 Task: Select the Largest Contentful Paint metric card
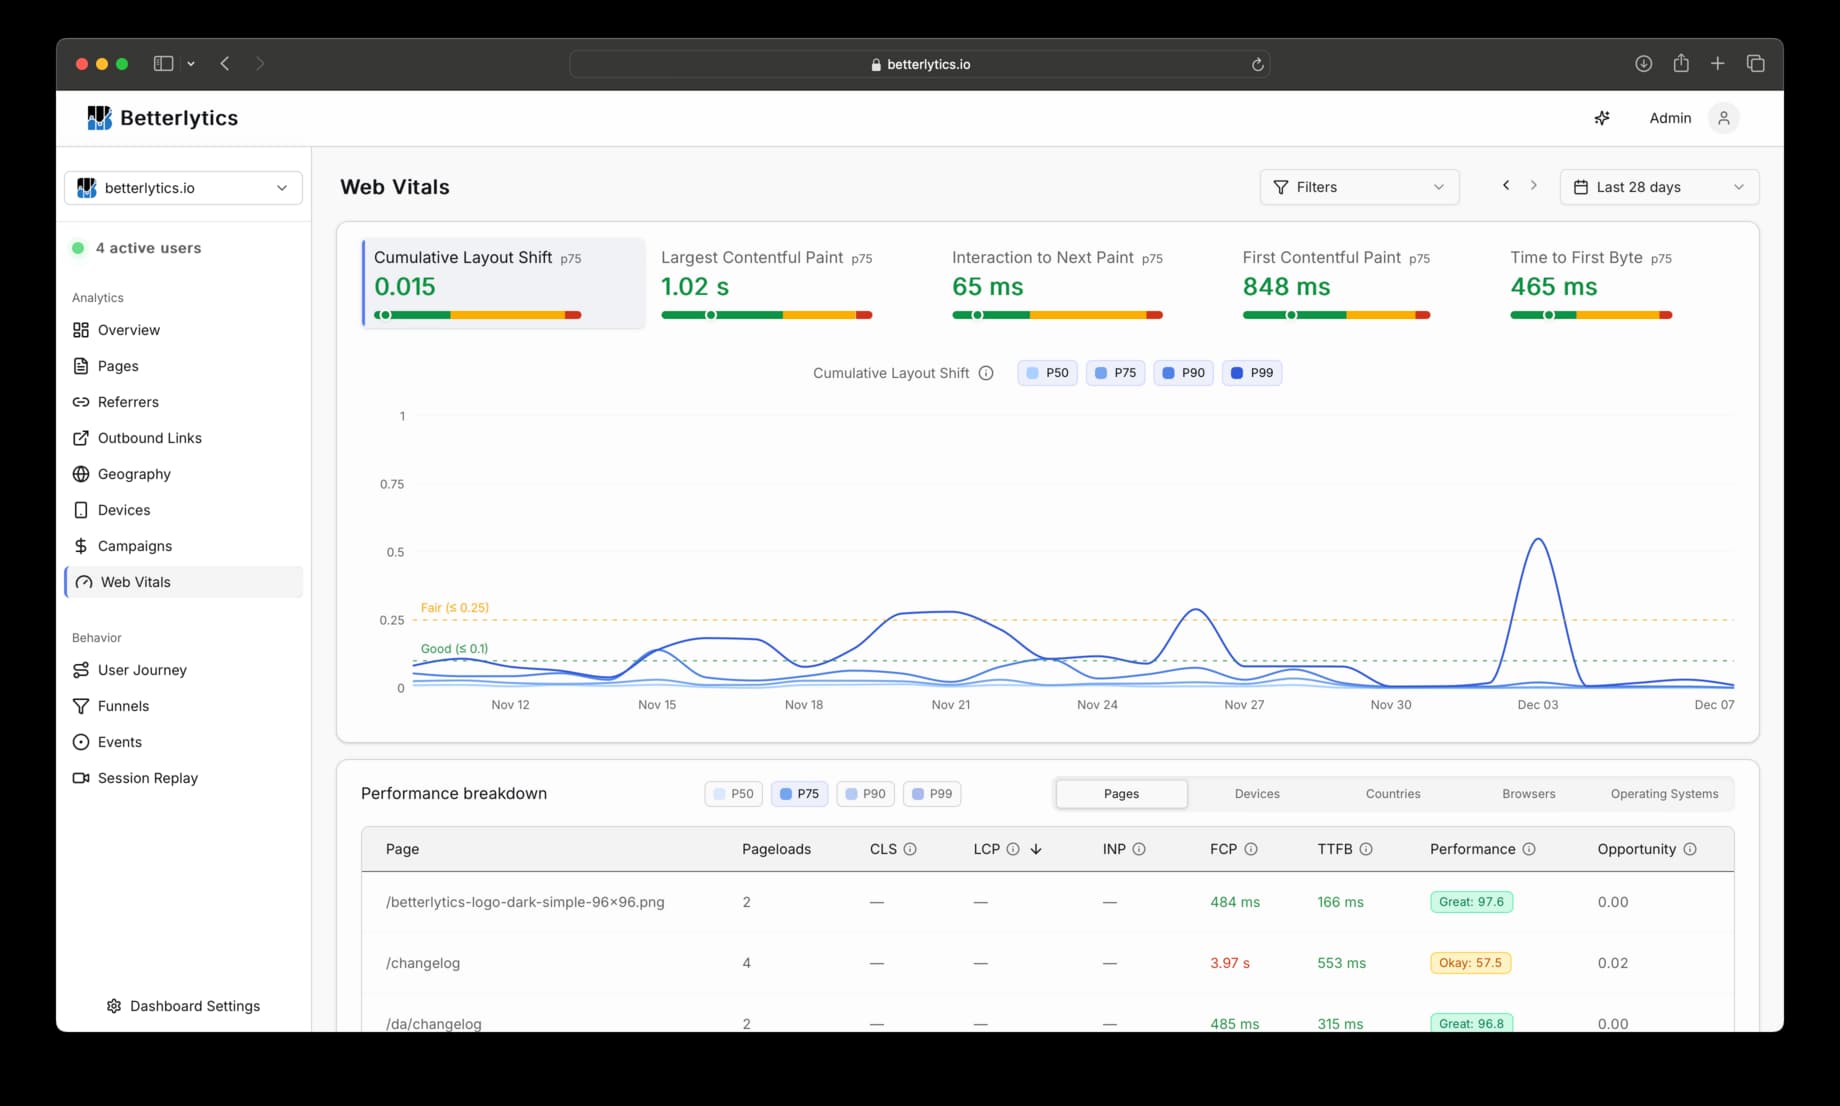click(x=766, y=284)
